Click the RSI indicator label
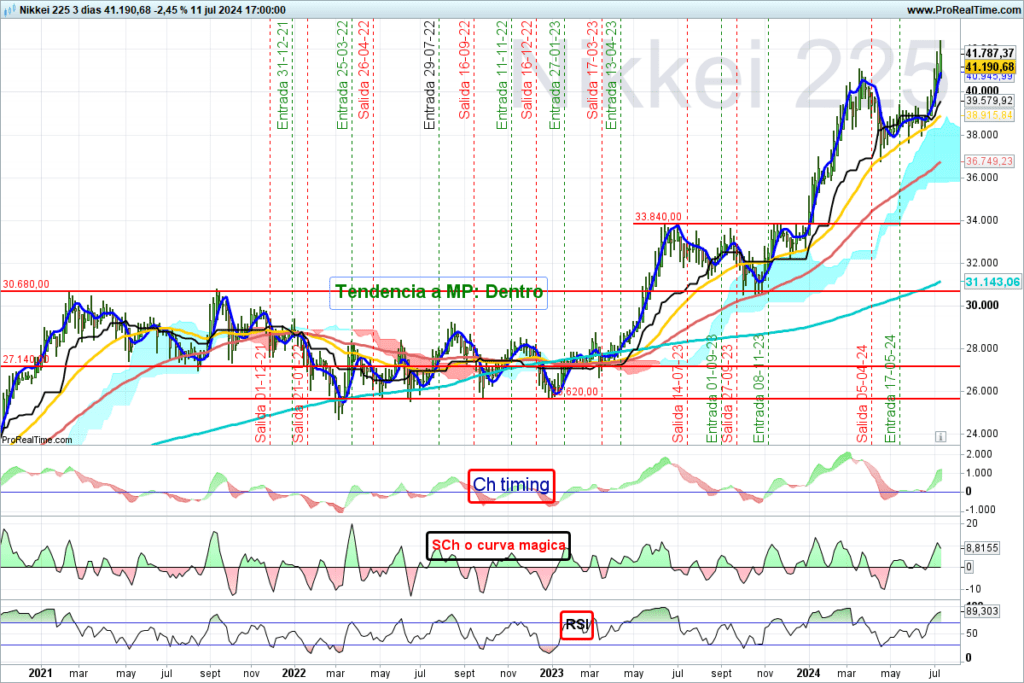This screenshot has width=1024, height=683. click(577, 625)
